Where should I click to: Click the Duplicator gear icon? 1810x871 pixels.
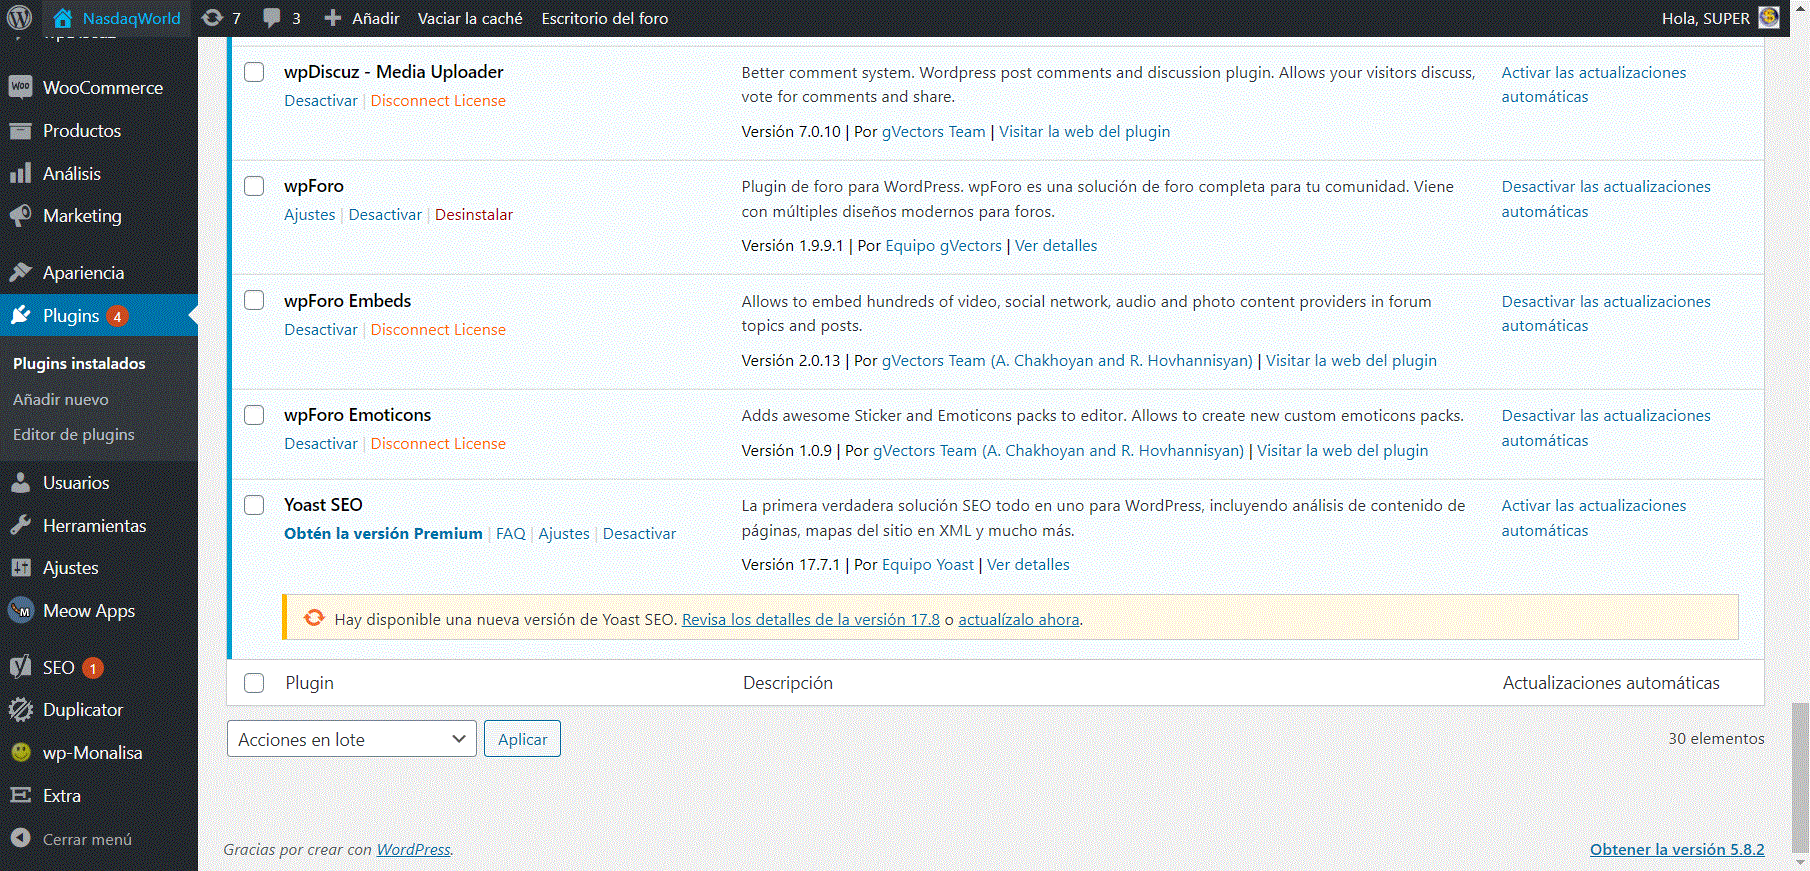(20, 709)
